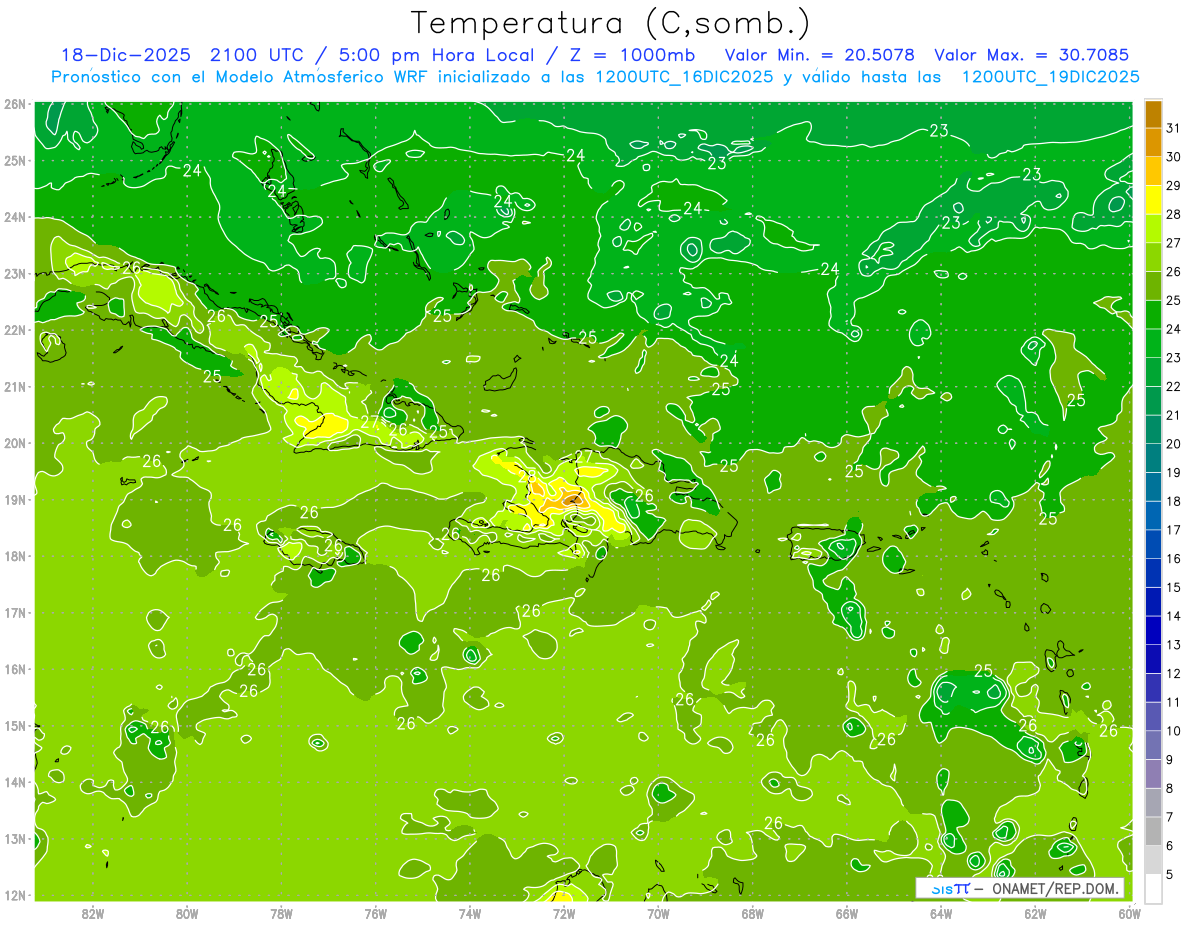
Task: Click the "60W" longitude axis label
Action: (x=1129, y=913)
